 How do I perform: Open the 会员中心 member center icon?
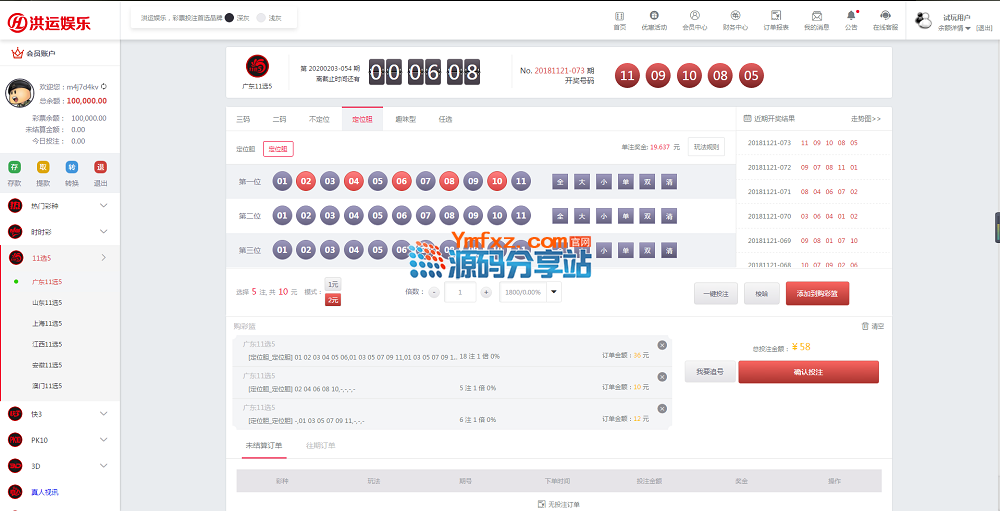[x=694, y=17]
